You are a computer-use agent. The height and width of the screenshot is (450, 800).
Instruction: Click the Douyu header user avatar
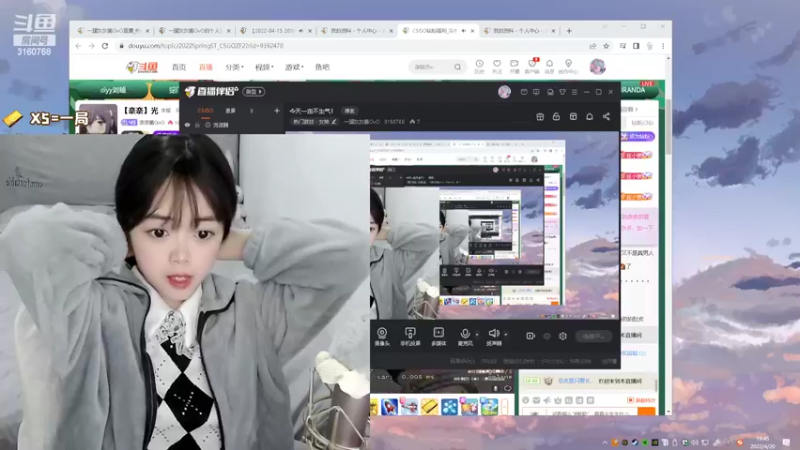click(x=597, y=66)
